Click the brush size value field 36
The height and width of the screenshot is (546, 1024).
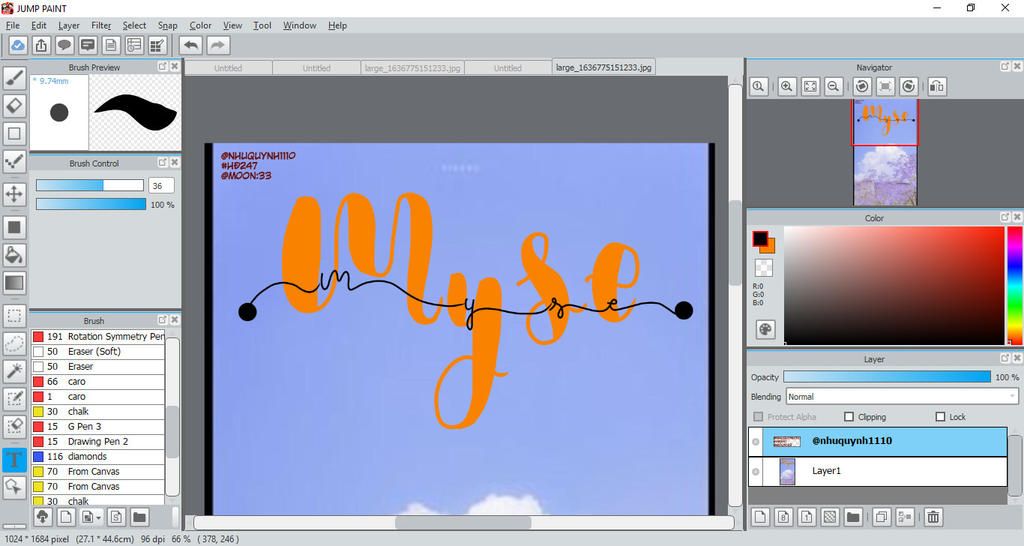tap(161, 185)
